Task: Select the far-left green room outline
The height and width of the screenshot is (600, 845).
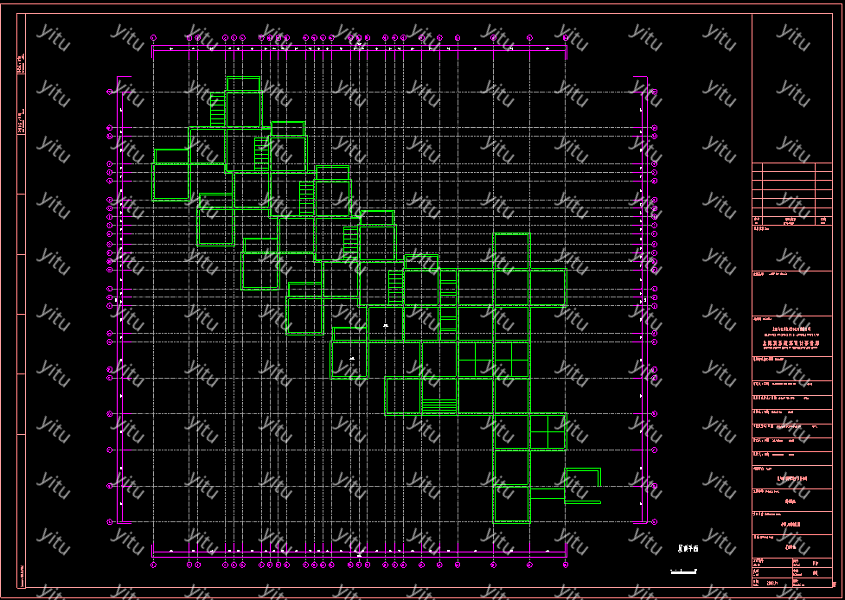Action: [x=171, y=181]
